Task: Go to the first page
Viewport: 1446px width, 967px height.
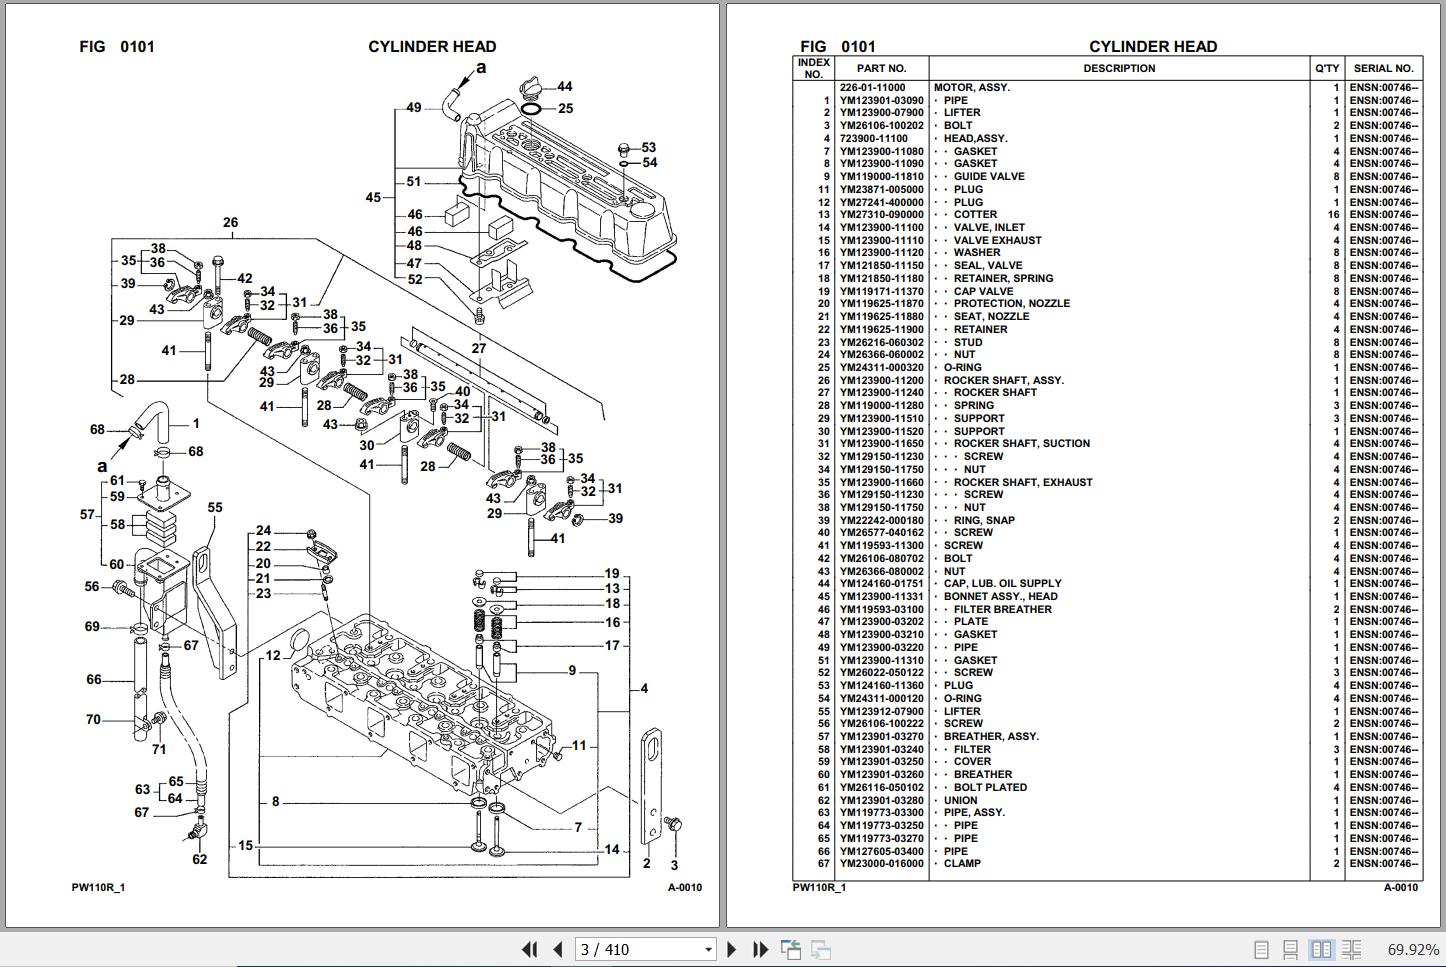Action: point(530,949)
